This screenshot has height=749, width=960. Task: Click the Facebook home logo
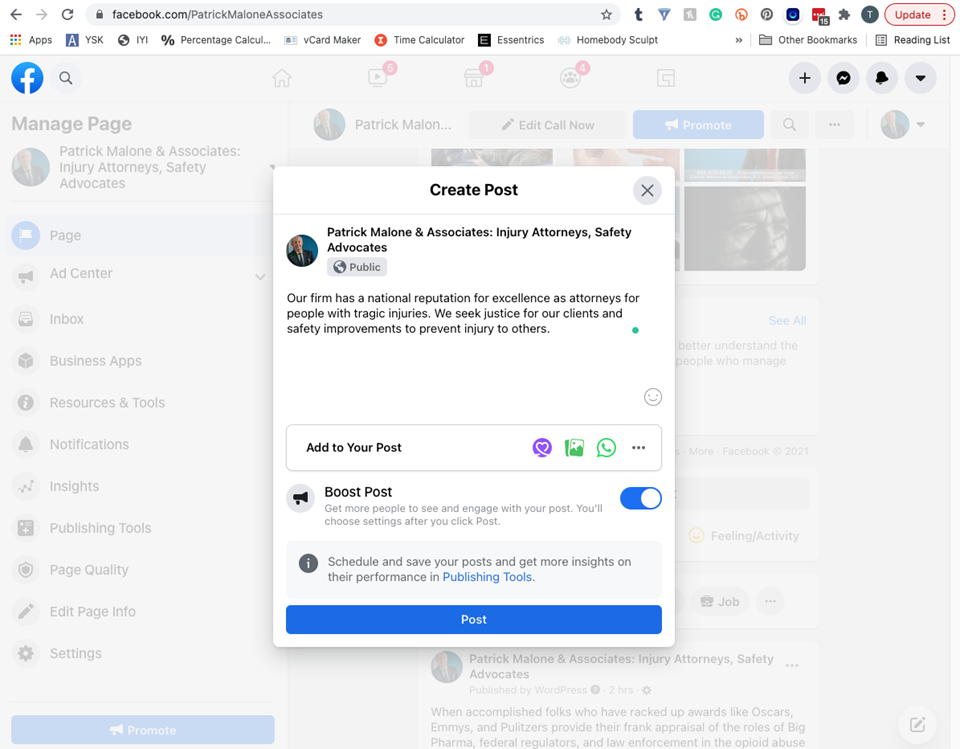(x=27, y=78)
